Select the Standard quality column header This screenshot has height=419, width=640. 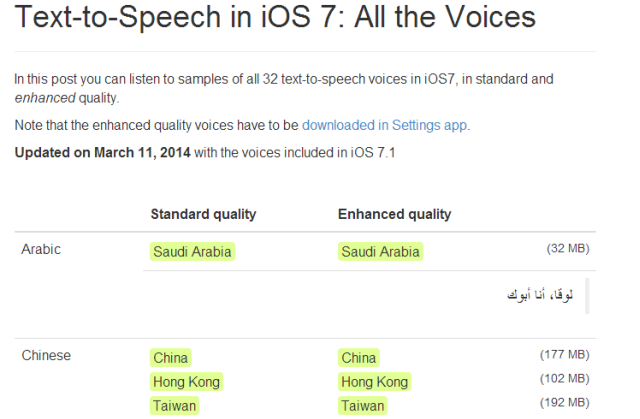click(x=203, y=214)
